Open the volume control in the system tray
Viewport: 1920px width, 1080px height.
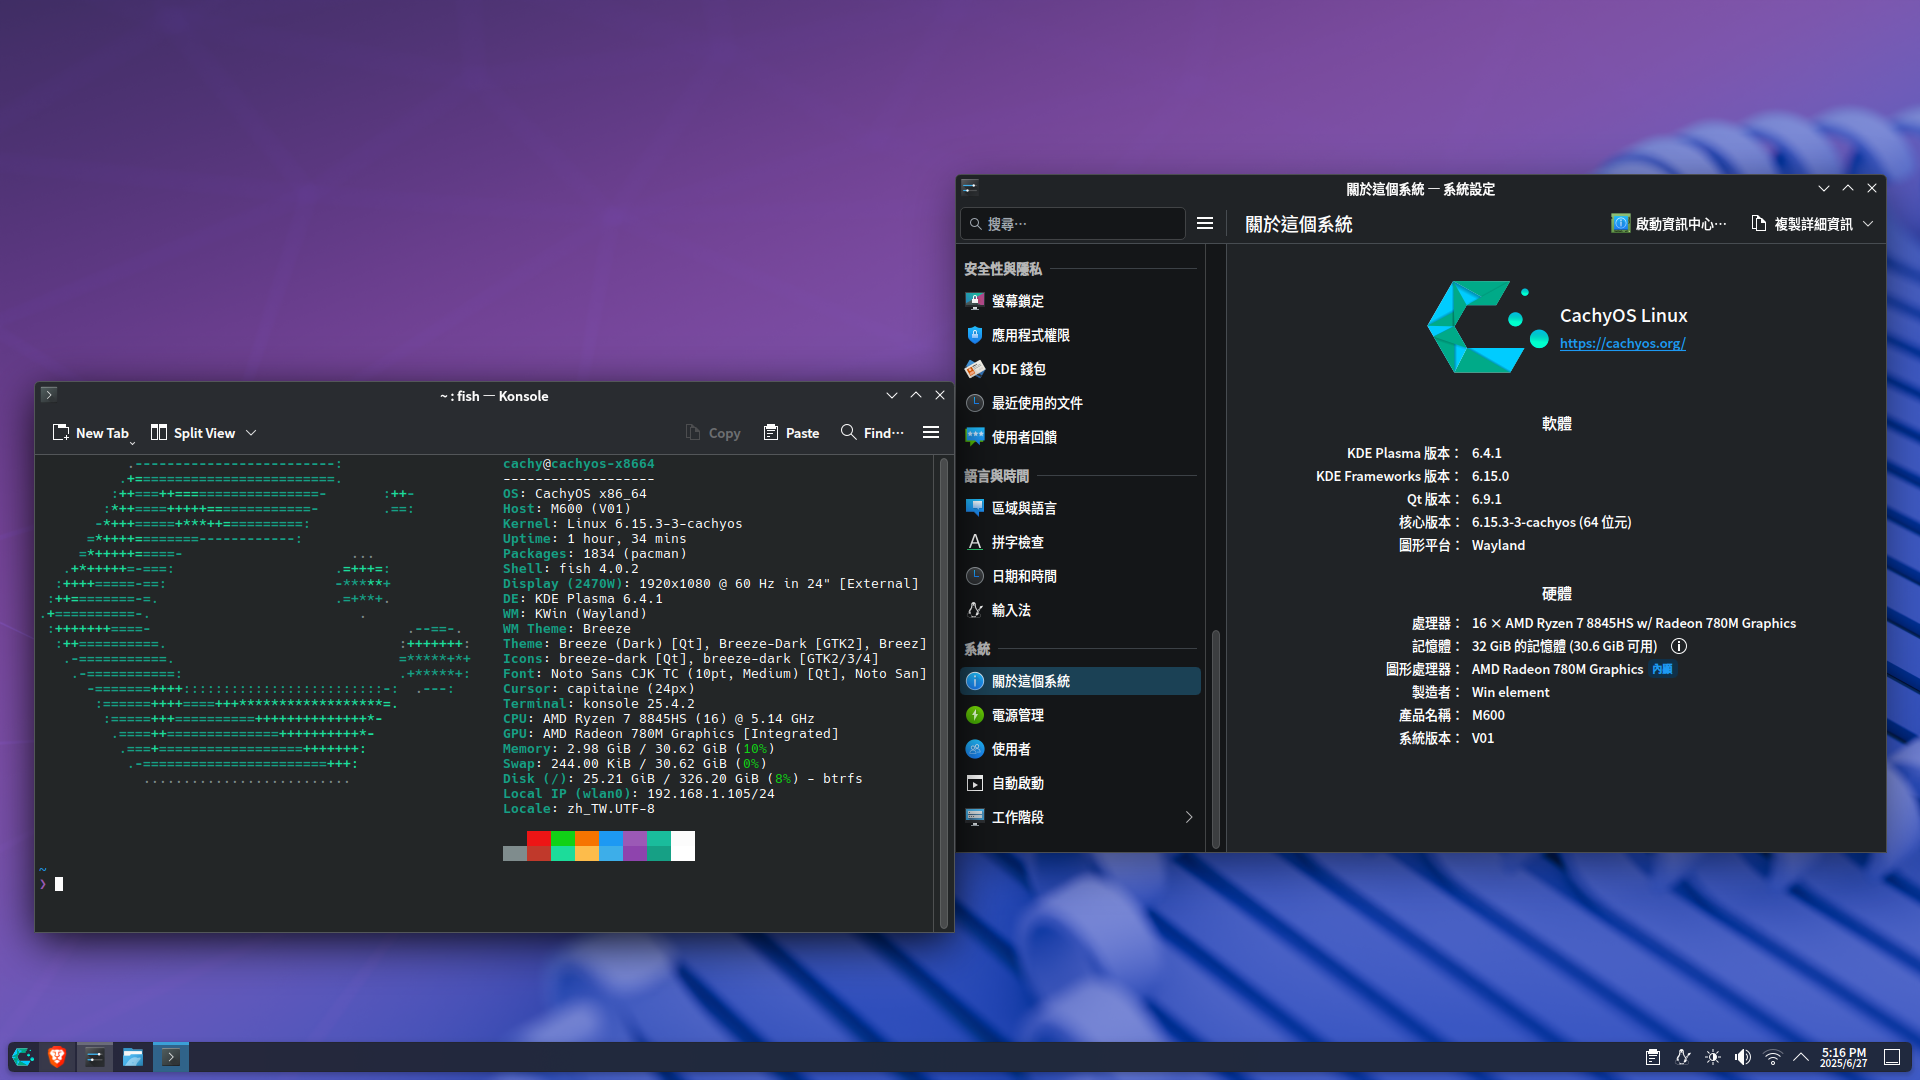[1743, 1057]
